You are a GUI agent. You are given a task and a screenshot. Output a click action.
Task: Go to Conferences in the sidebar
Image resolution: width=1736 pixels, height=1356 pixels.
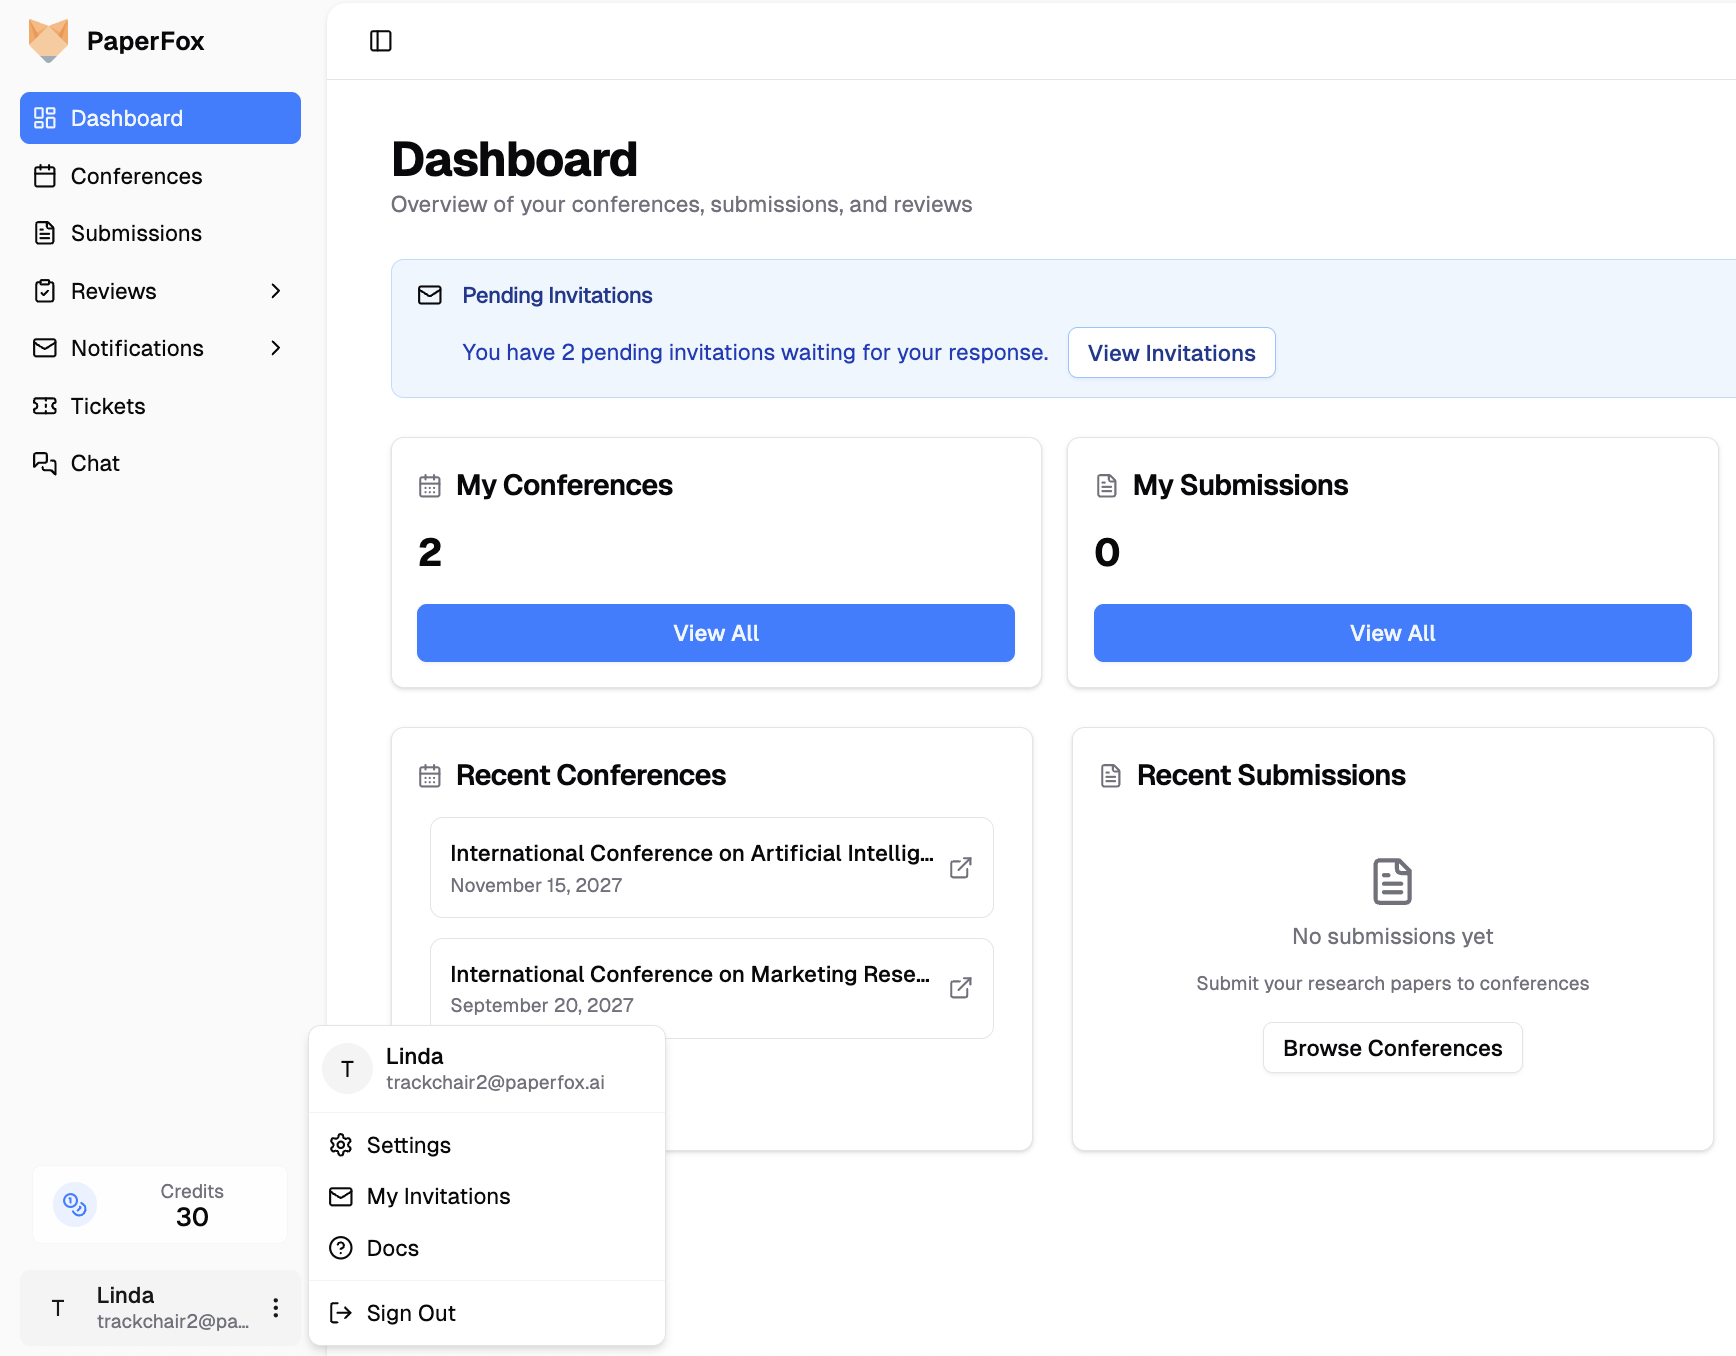[x=136, y=176]
